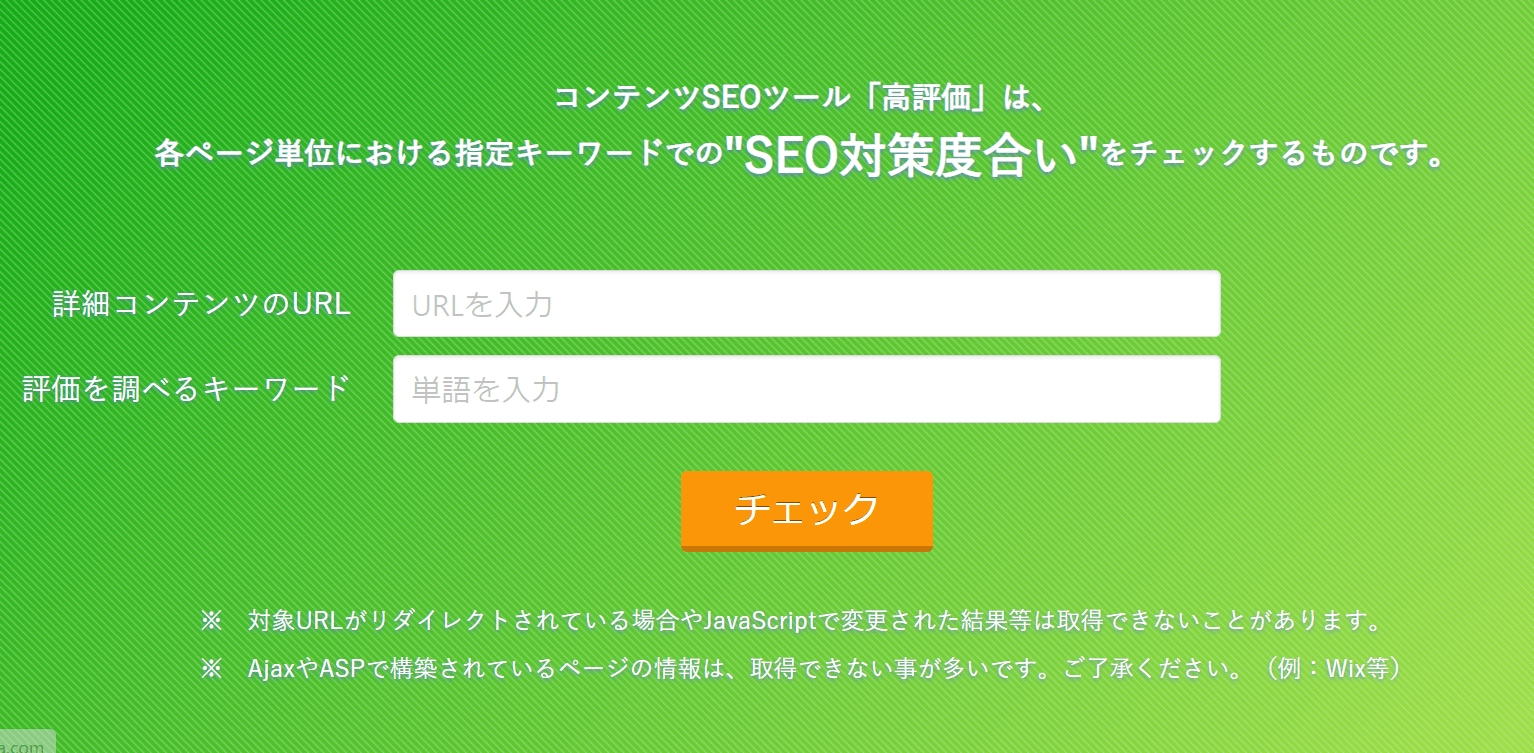Click the orange チェック button
Image resolution: width=1534 pixels, height=753 pixels.
pos(807,511)
